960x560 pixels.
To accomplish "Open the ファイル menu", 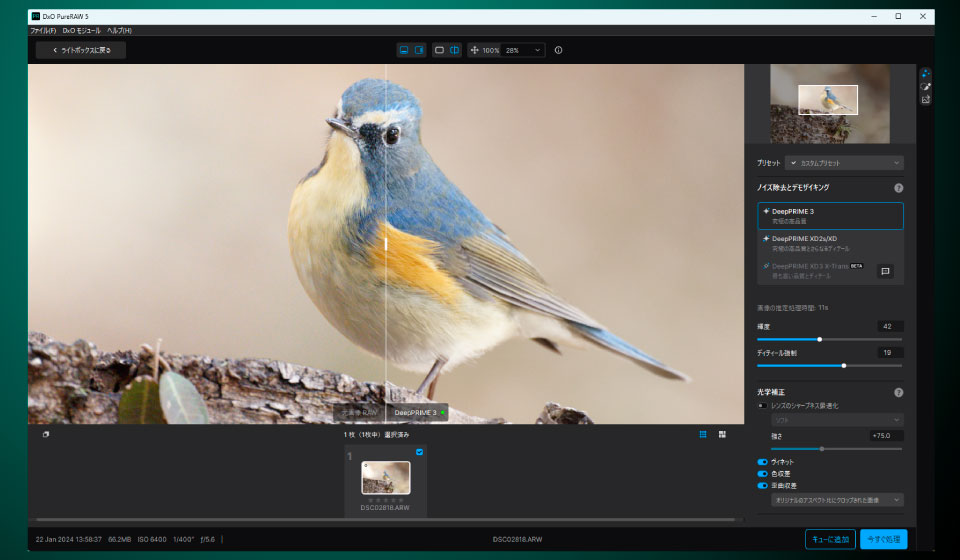I will pyautogui.click(x=43, y=31).
